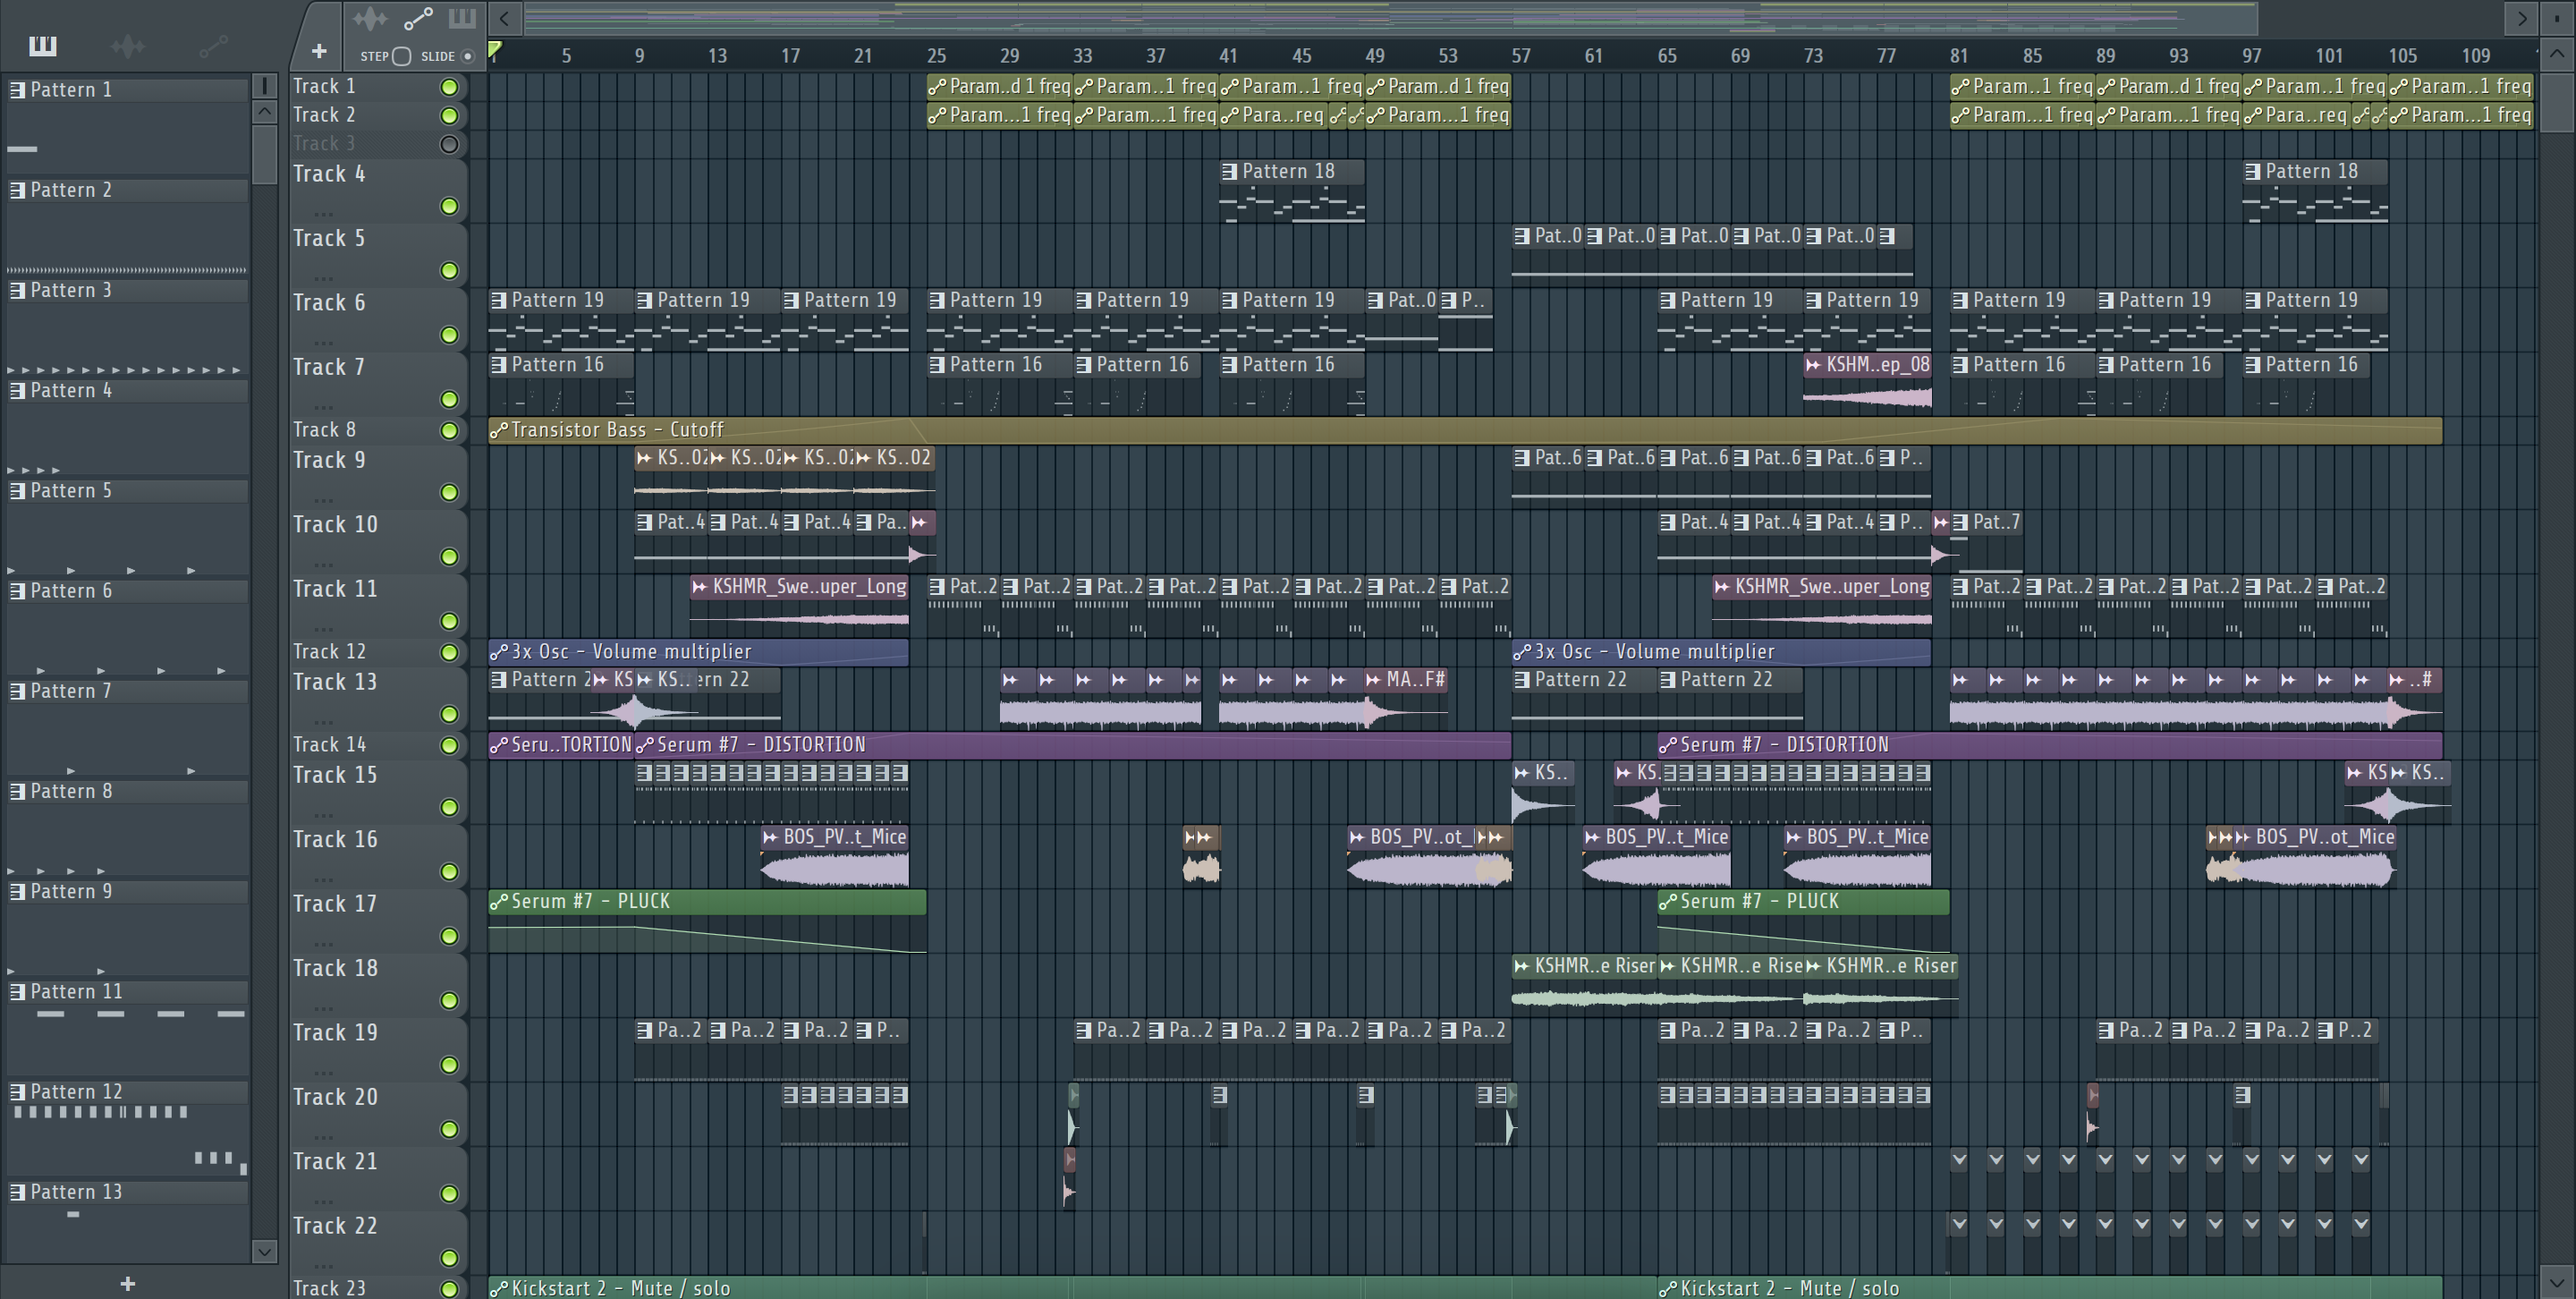The image size is (2576, 1299).
Task: Mute Track 1 with its green LED
Action: pyautogui.click(x=450, y=88)
